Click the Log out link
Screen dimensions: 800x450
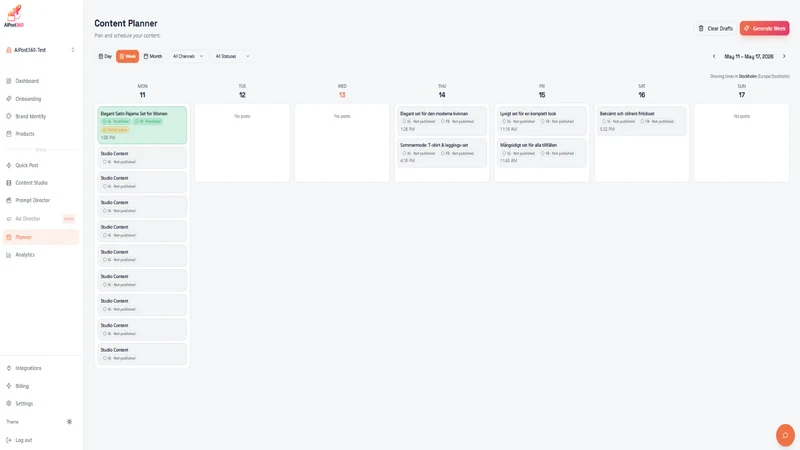pos(23,440)
